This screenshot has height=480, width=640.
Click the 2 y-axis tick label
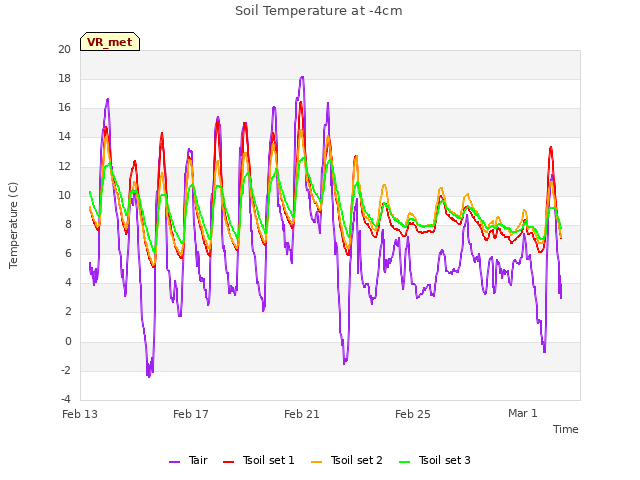tap(68, 312)
